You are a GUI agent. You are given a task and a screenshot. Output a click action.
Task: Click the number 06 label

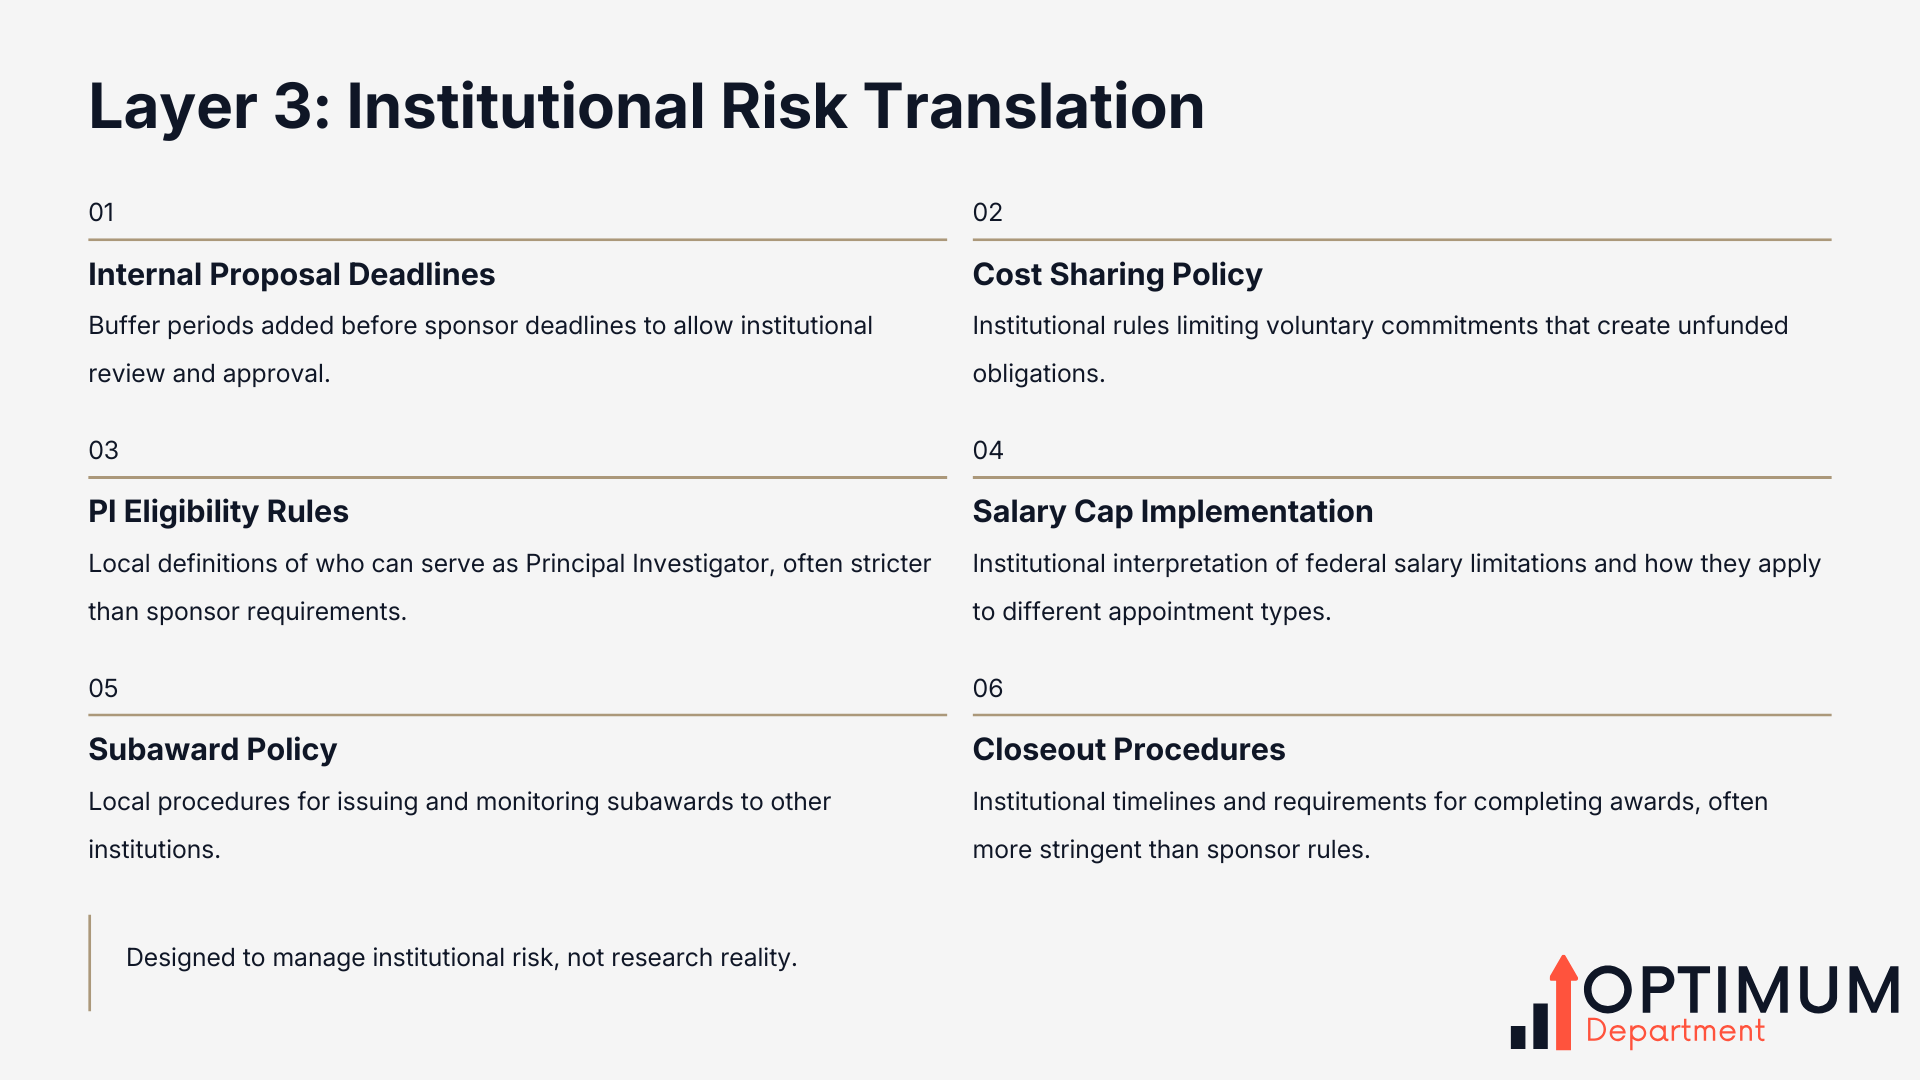point(987,688)
